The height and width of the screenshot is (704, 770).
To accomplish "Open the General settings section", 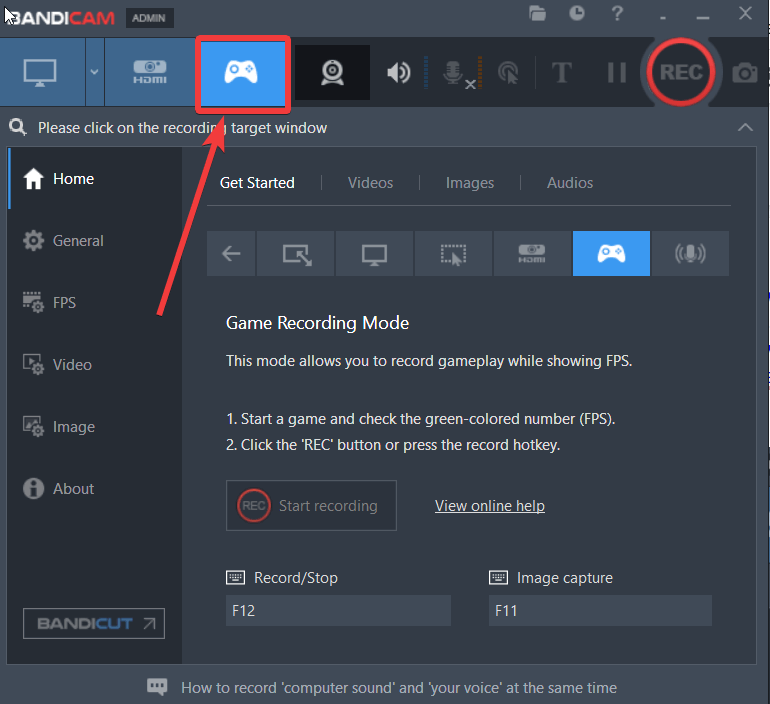I will pos(95,241).
